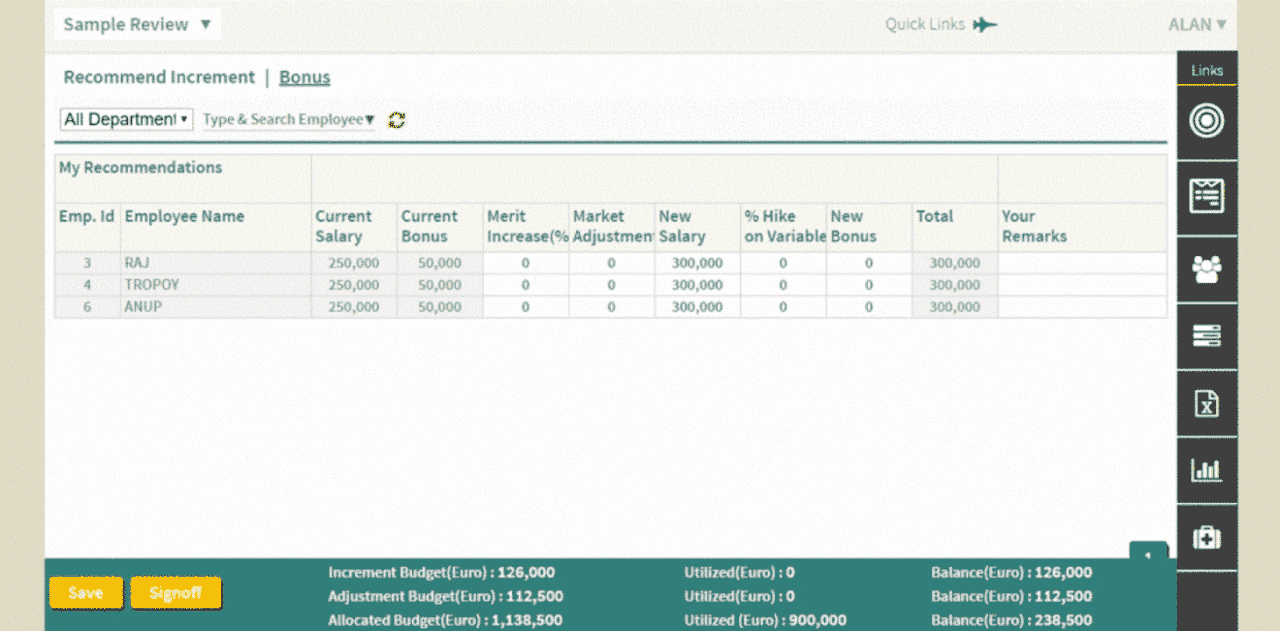Click the target goals icon in Links sidebar
The height and width of the screenshot is (631, 1280).
tap(1206, 121)
